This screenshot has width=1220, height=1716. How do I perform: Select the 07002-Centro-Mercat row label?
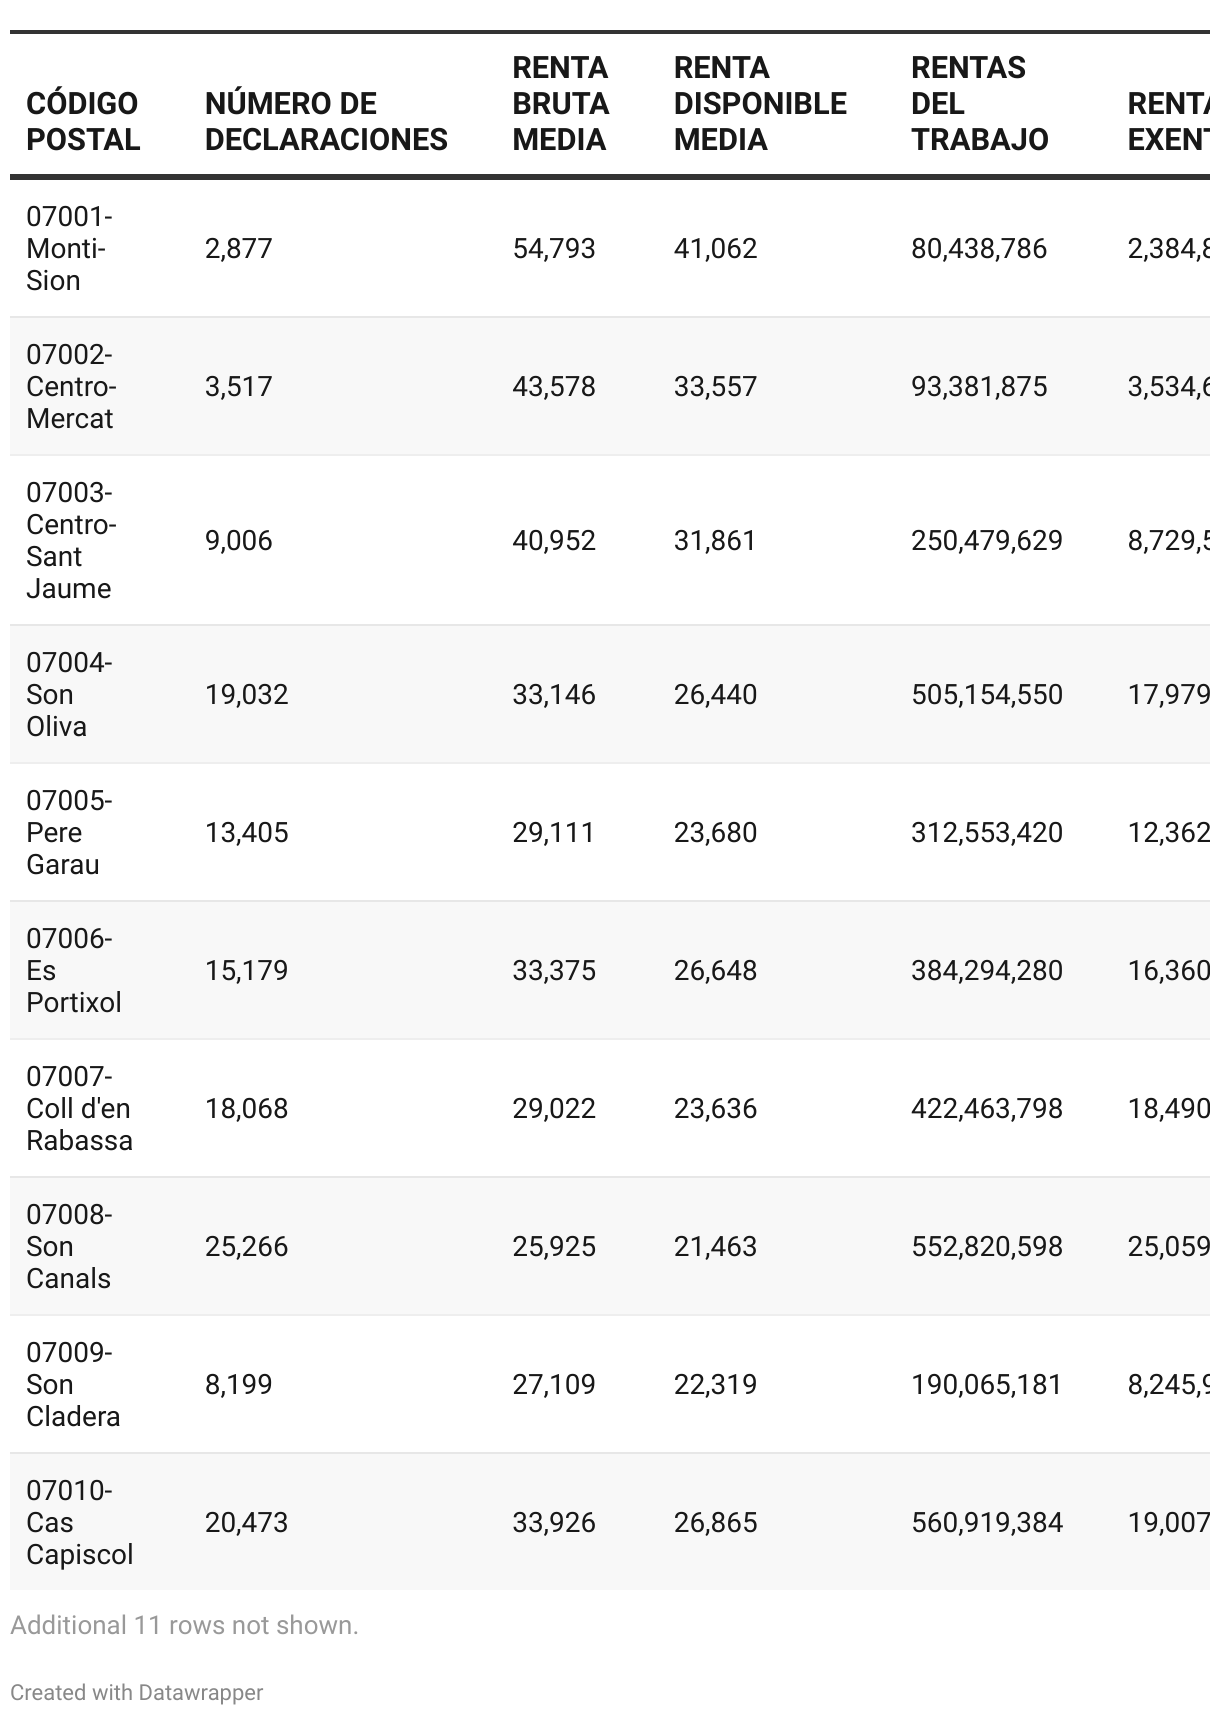coord(71,386)
